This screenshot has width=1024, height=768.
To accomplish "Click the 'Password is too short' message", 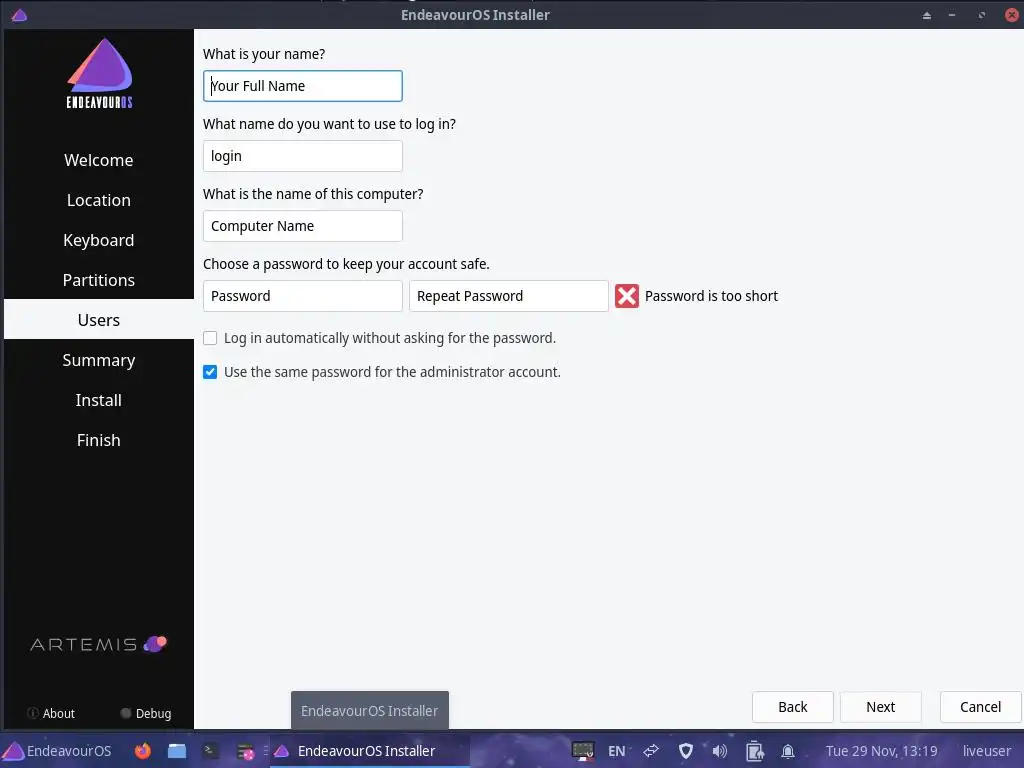I will pos(711,296).
